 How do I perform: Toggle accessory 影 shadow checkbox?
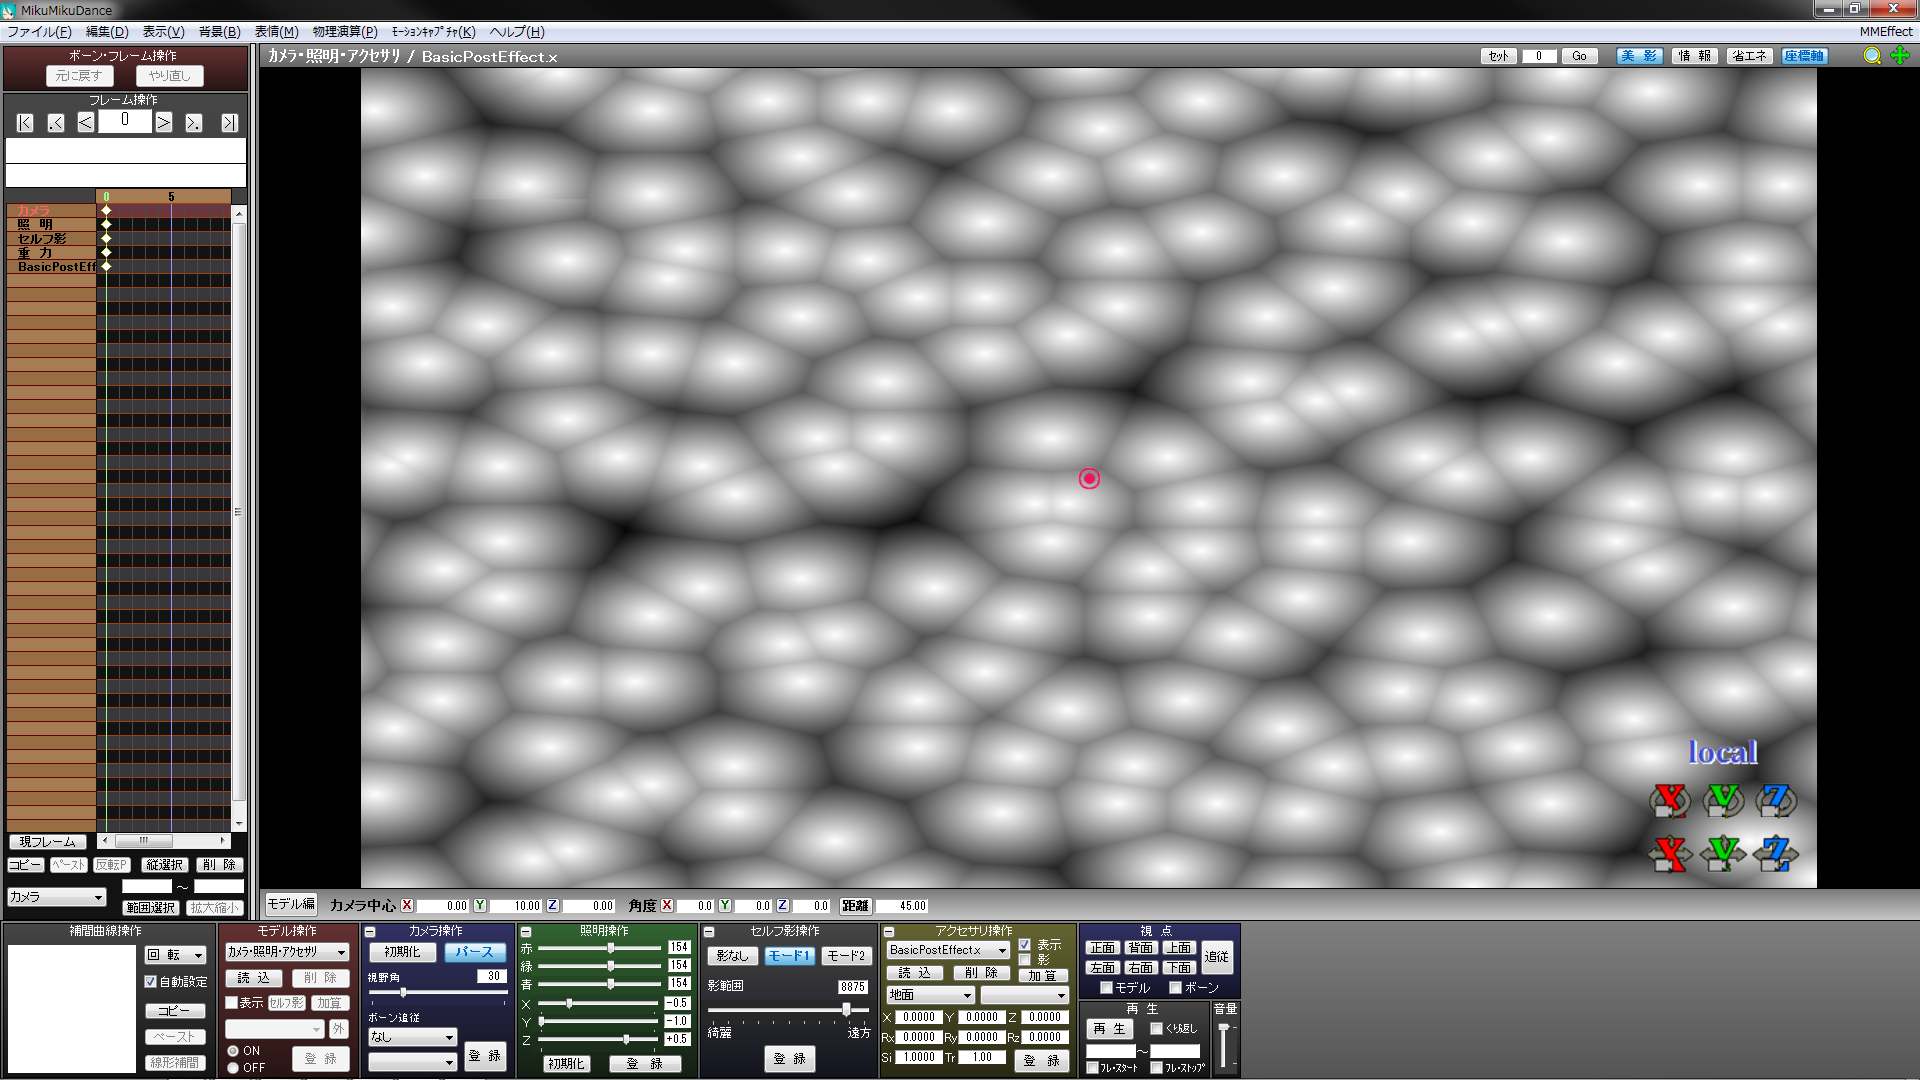coord(1025,960)
